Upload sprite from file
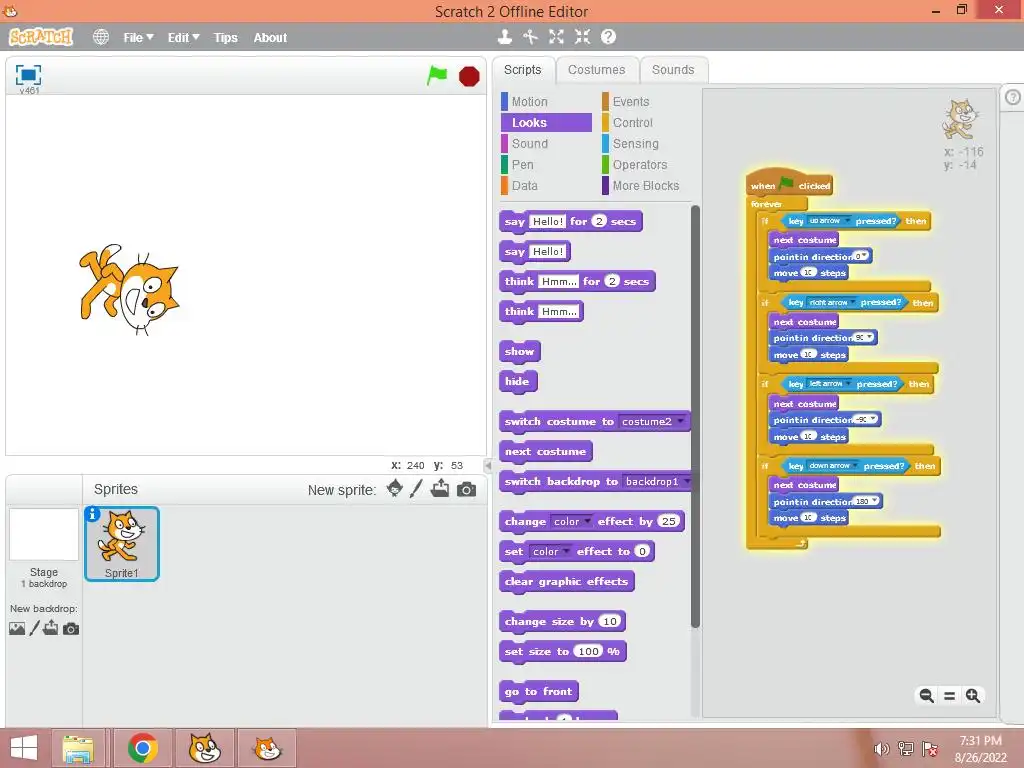 pos(440,488)
